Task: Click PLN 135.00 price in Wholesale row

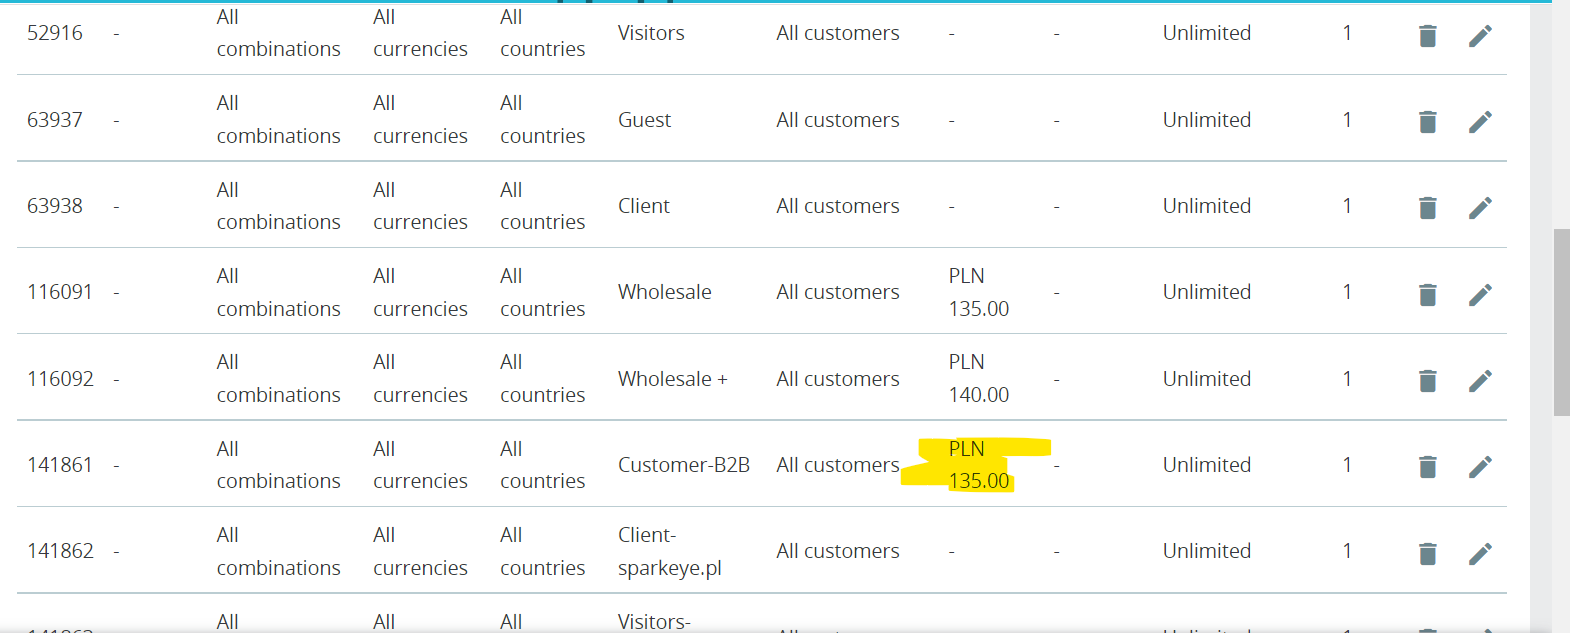Action: point(979,292)
